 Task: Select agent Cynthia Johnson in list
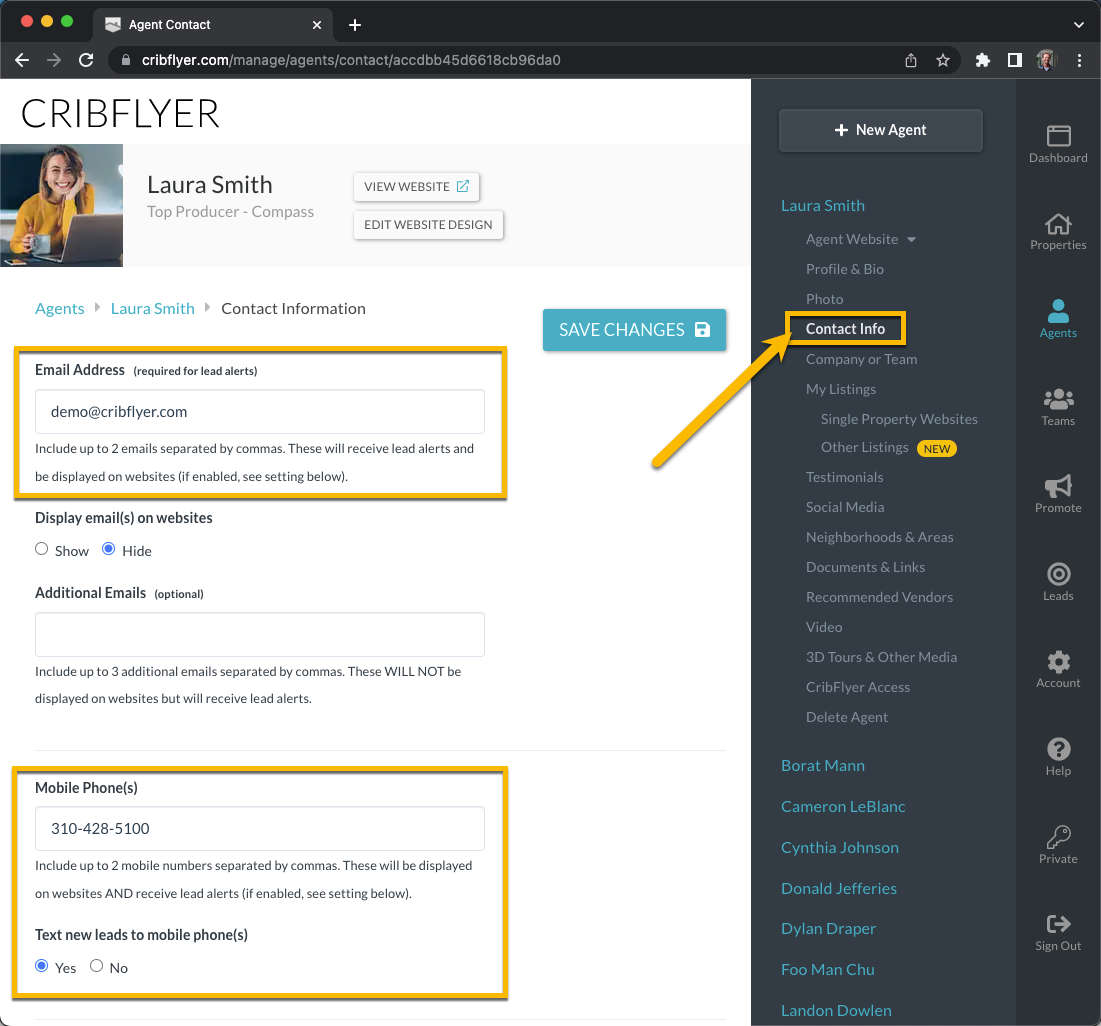pyautogui.click(x=840, y=848)
